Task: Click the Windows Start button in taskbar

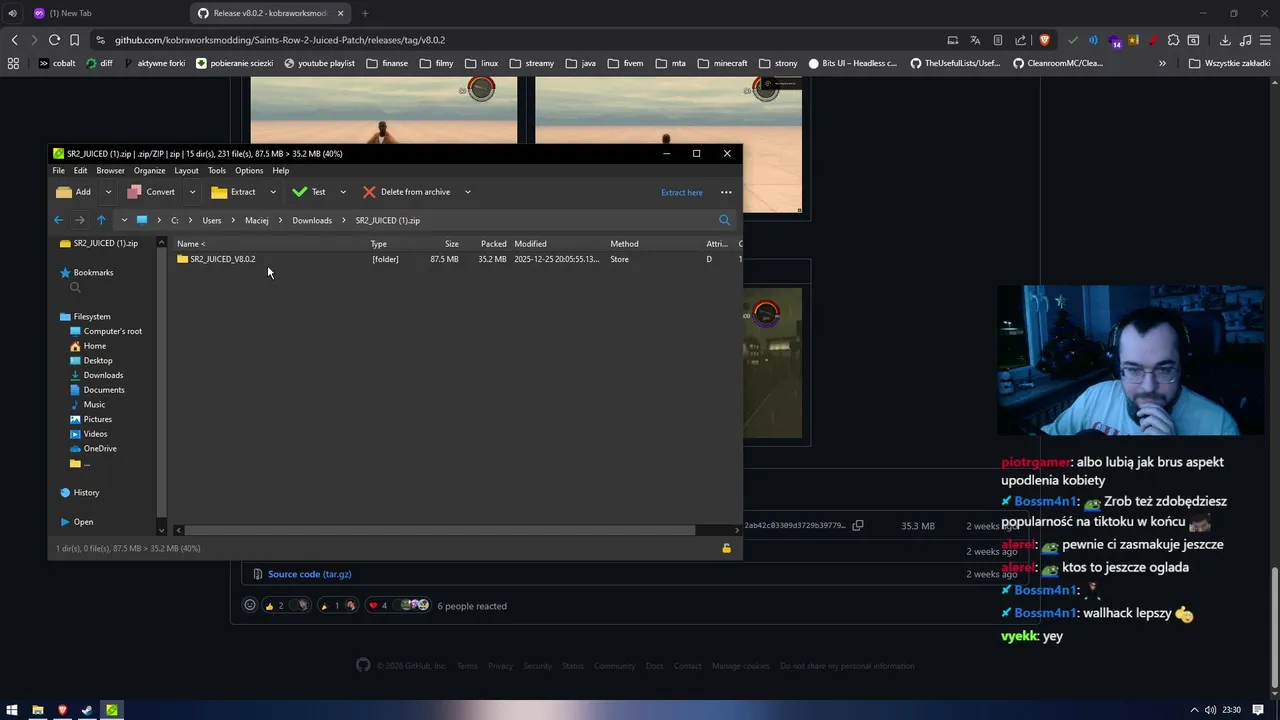Action: [x=12, y=710]
